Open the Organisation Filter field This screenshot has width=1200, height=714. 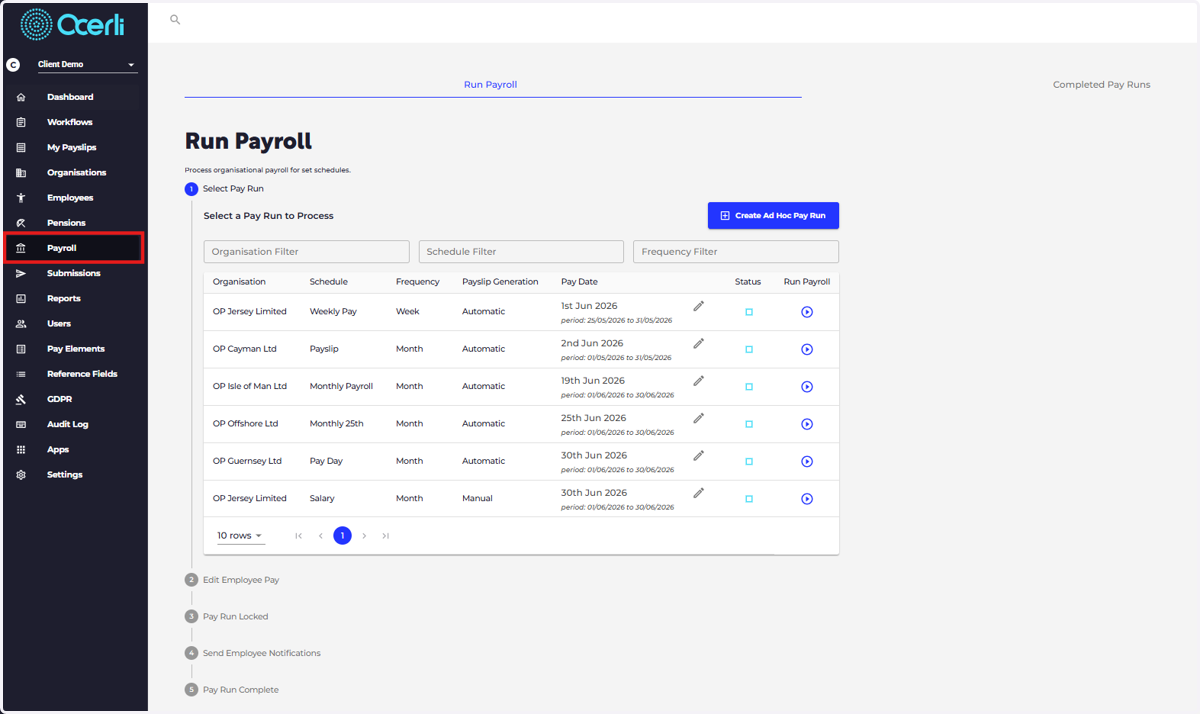coord(306,252)
